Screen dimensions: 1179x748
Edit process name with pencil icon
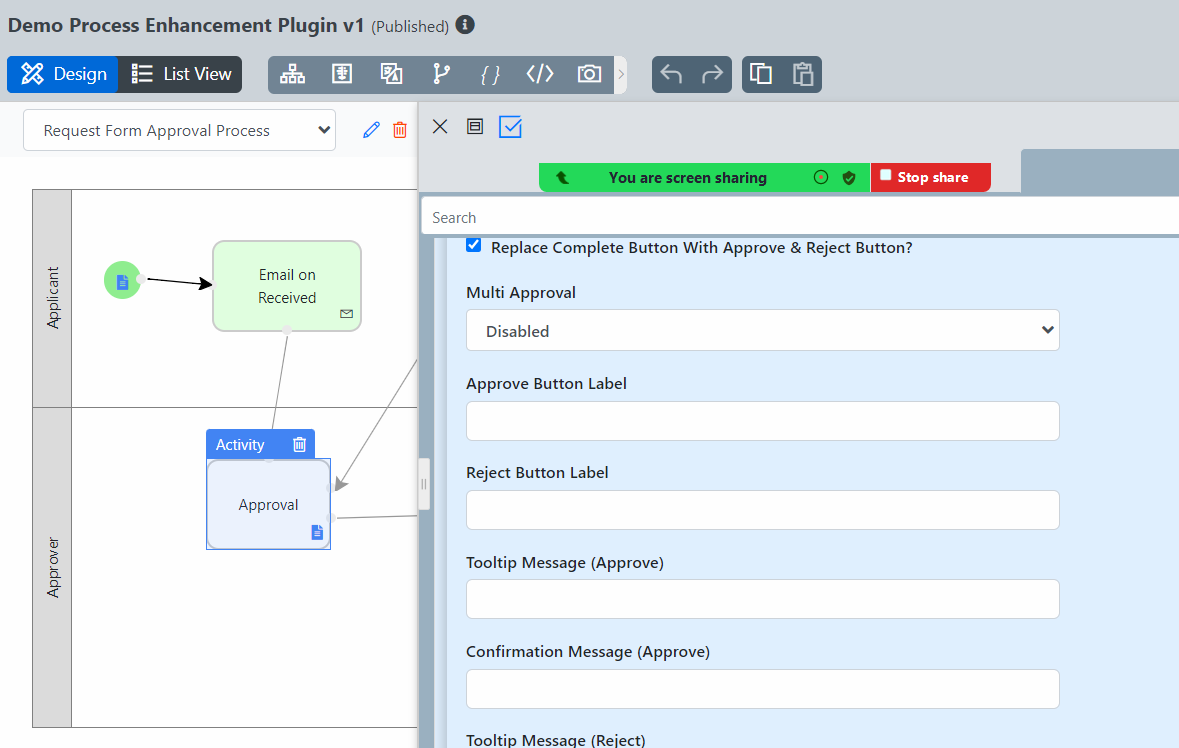coord(371,130)
